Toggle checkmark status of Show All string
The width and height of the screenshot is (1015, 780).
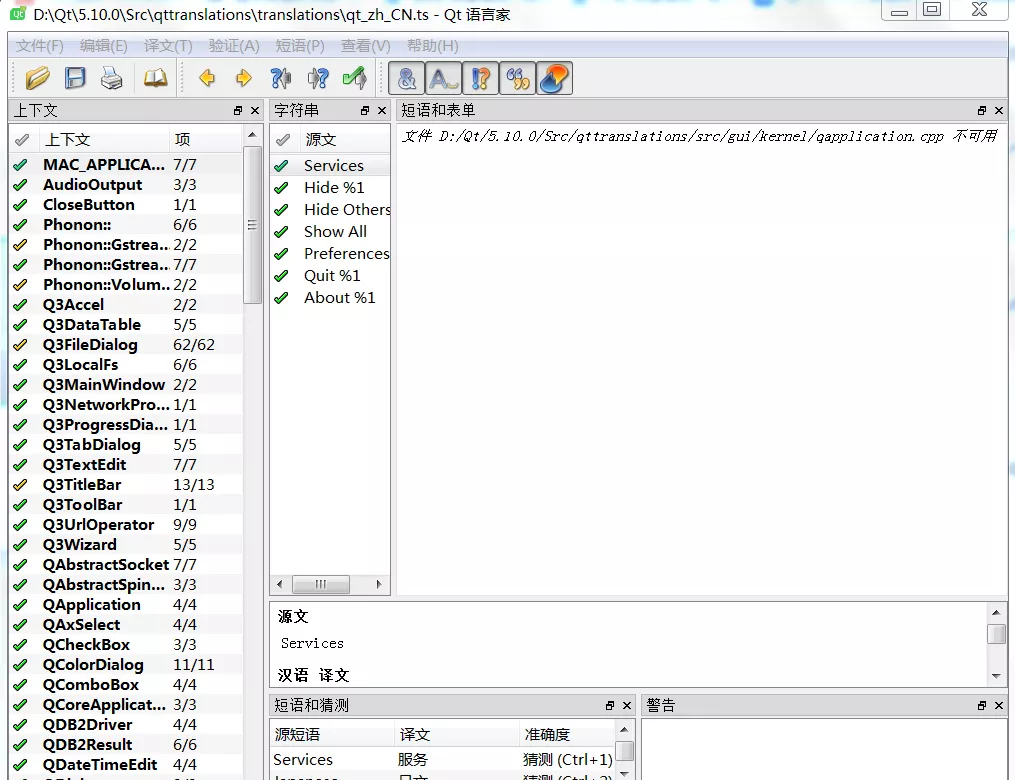[x=281, y=232]
